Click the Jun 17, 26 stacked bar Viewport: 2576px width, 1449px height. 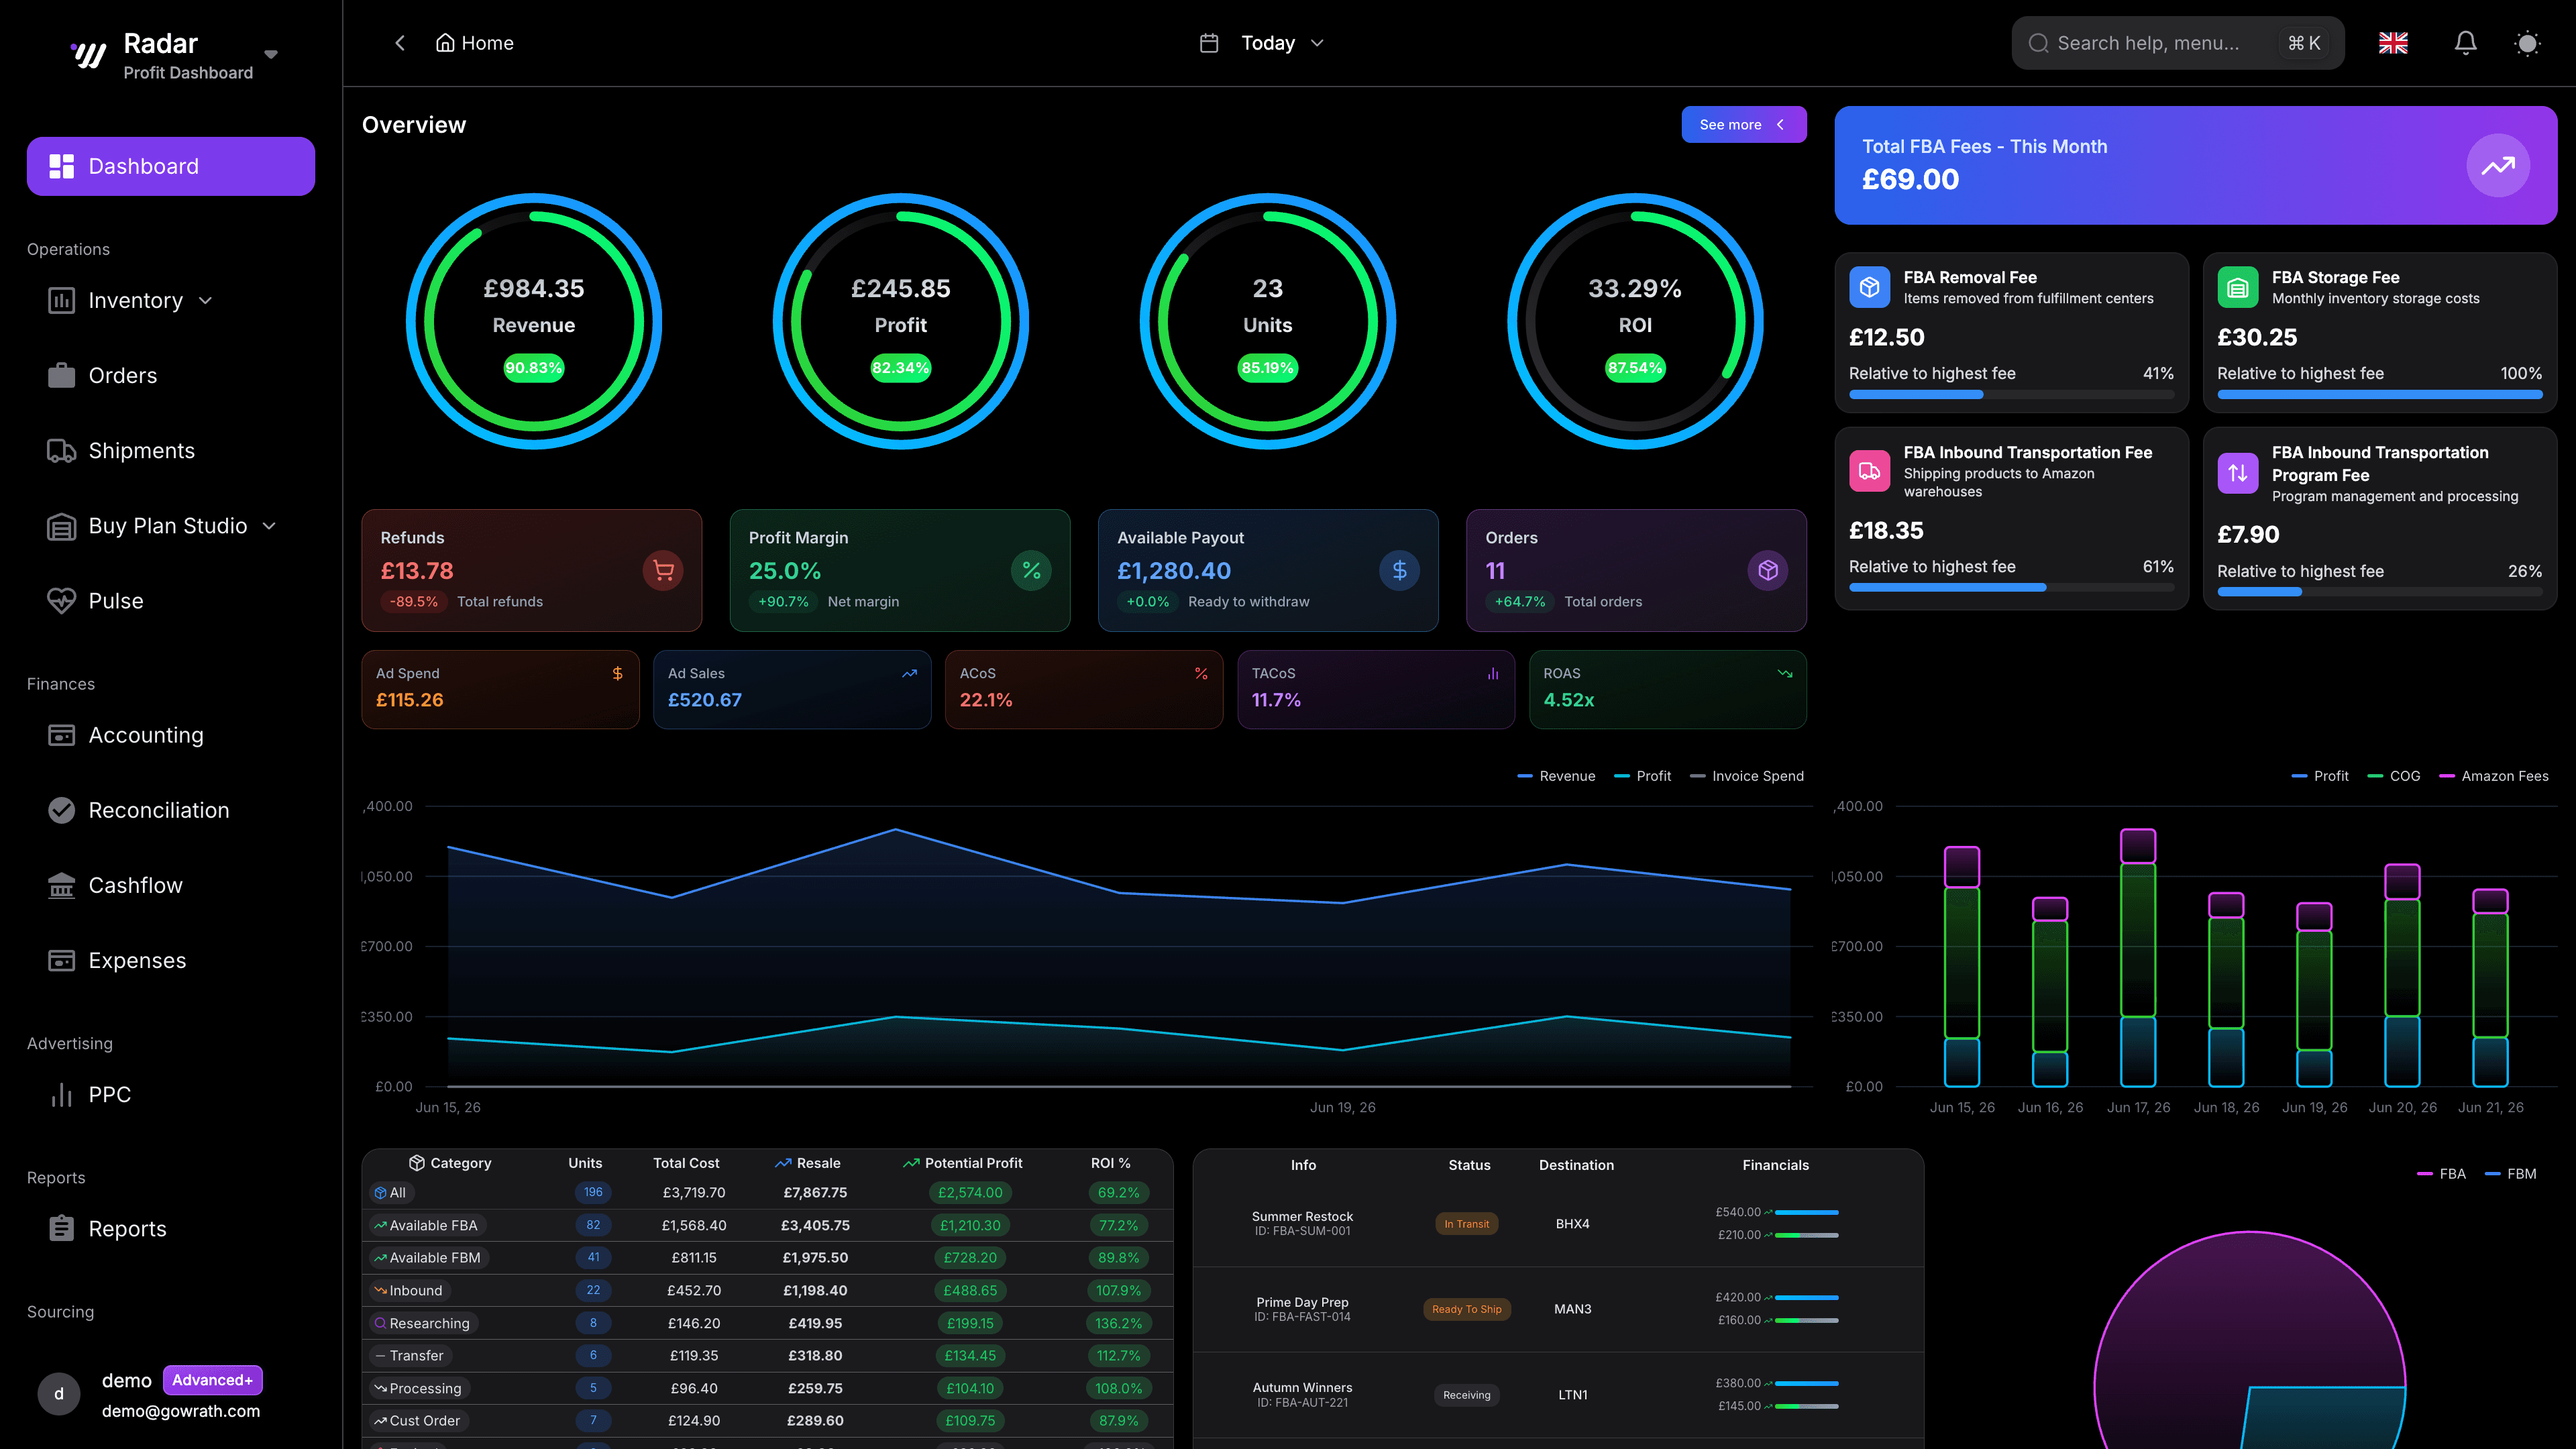coord(2138,957)
